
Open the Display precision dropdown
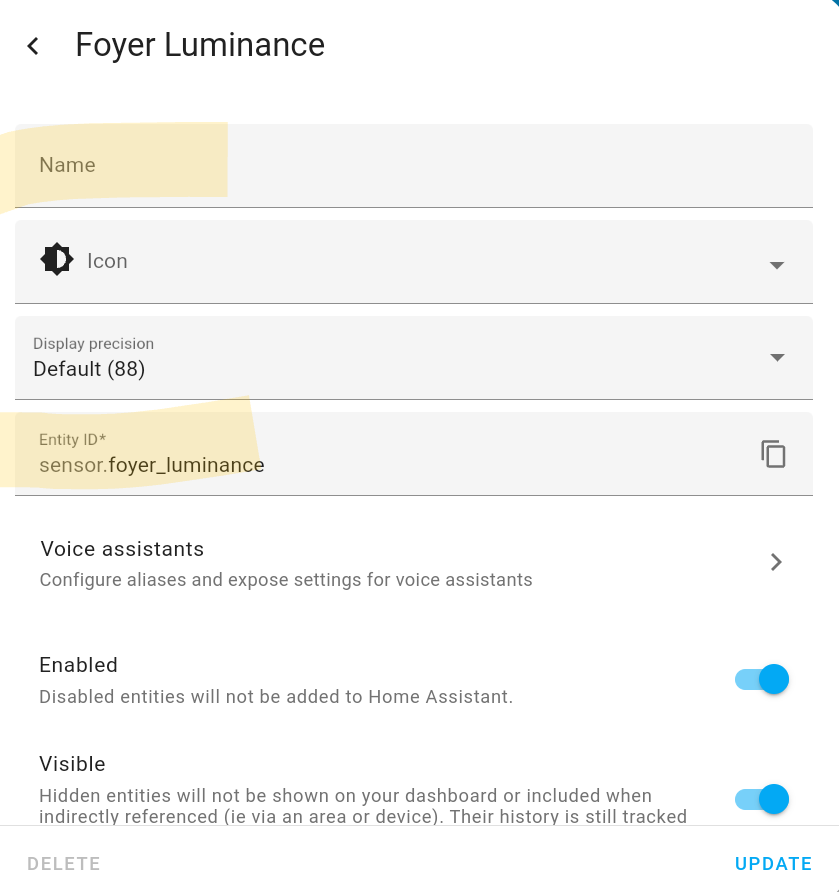point(777,357)
